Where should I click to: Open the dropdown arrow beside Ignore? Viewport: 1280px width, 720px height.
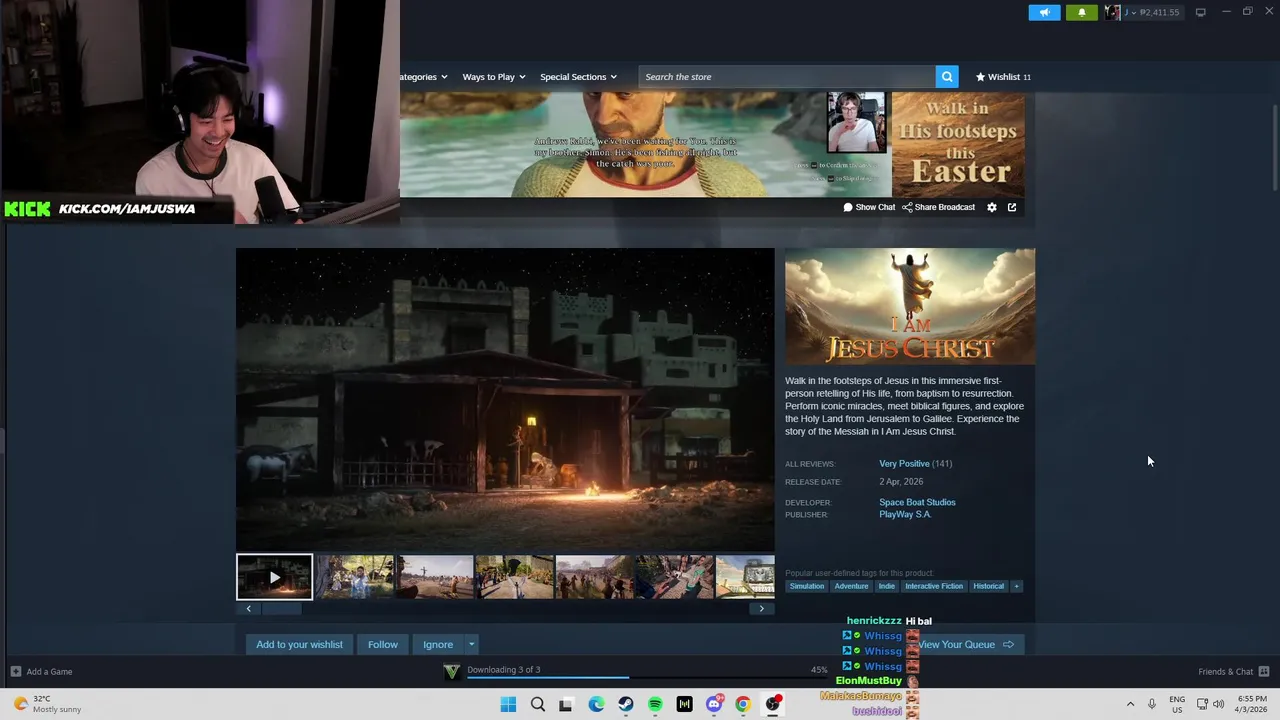471,644
